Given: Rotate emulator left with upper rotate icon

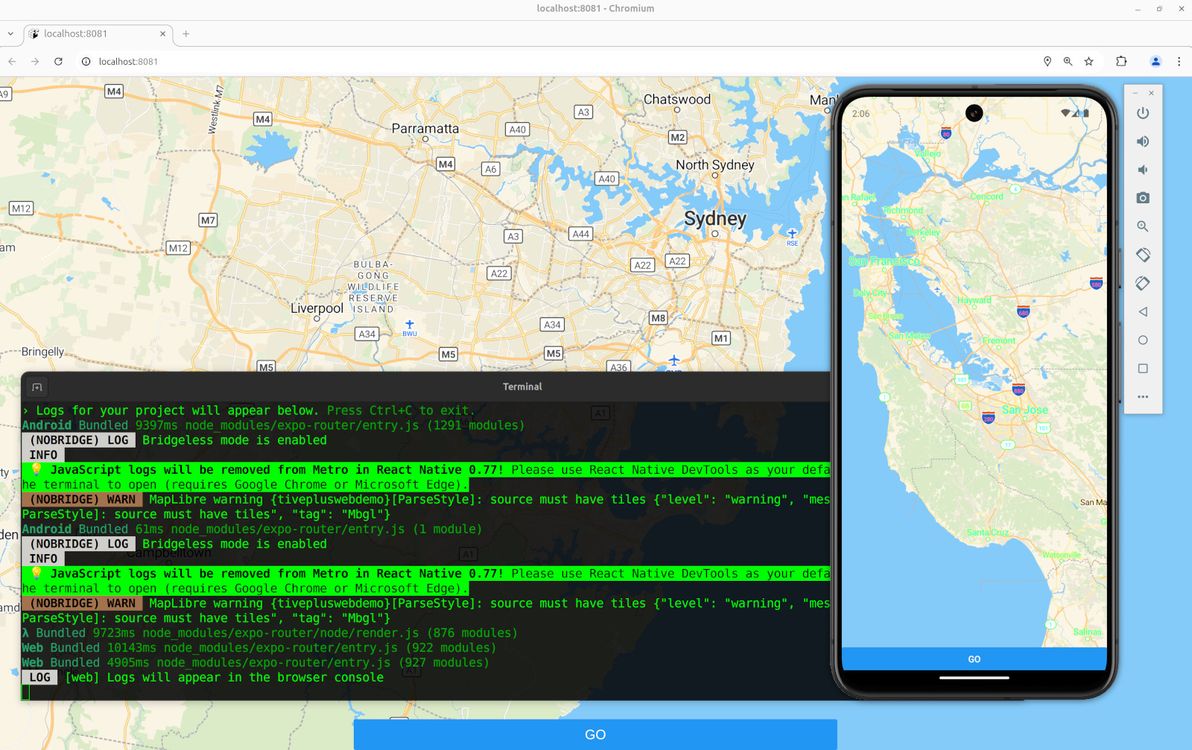Looking at the screenshot, I should click(x=1143, y=255).
